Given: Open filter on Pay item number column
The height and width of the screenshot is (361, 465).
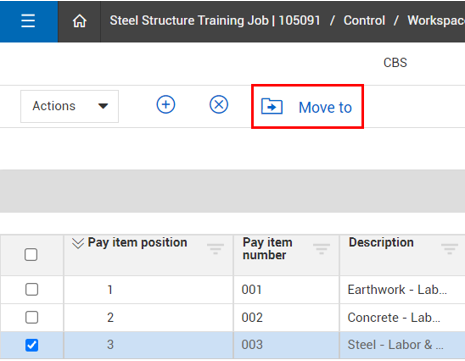Looking at the screenshot, I should (x=321, y=249).
